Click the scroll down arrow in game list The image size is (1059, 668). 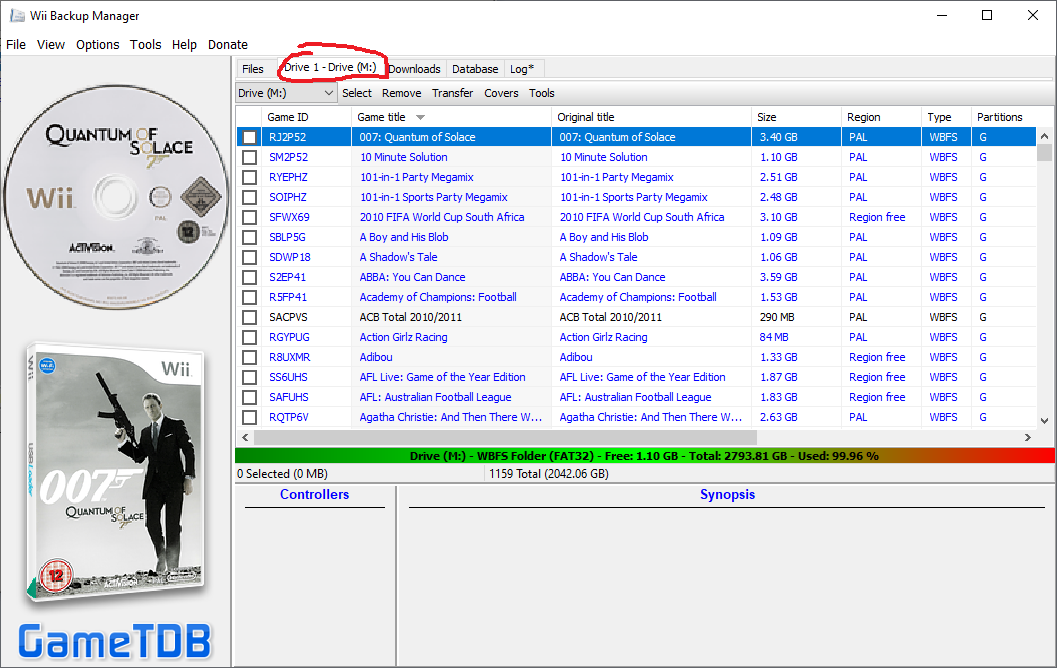(1044, 420)
